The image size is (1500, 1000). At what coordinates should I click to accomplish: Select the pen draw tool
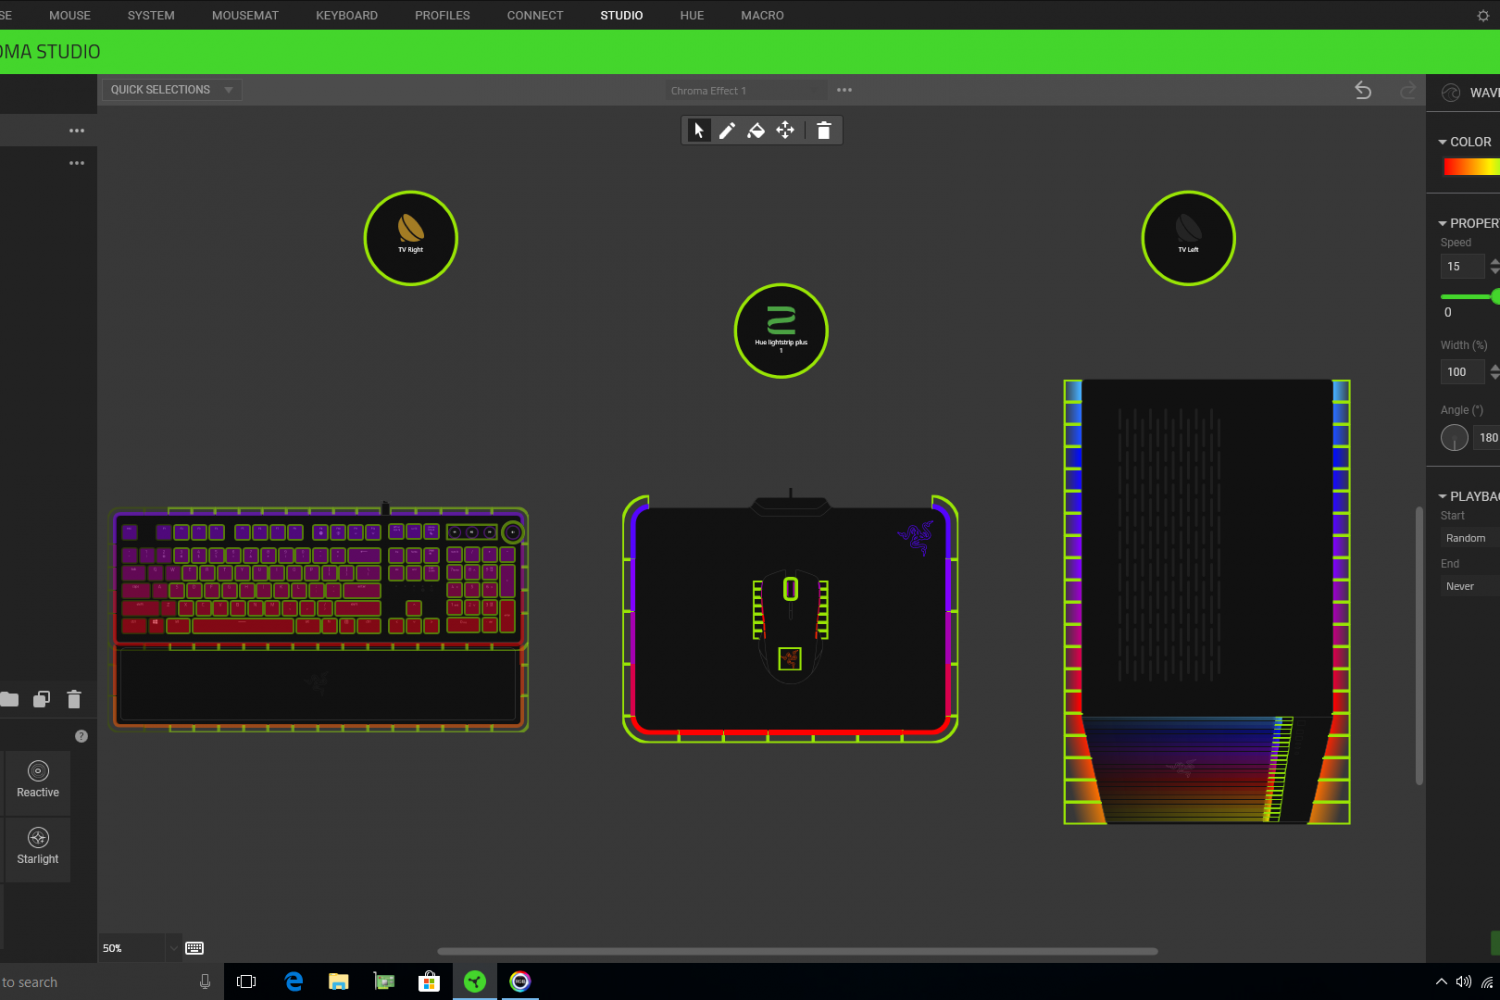(727, 131)
